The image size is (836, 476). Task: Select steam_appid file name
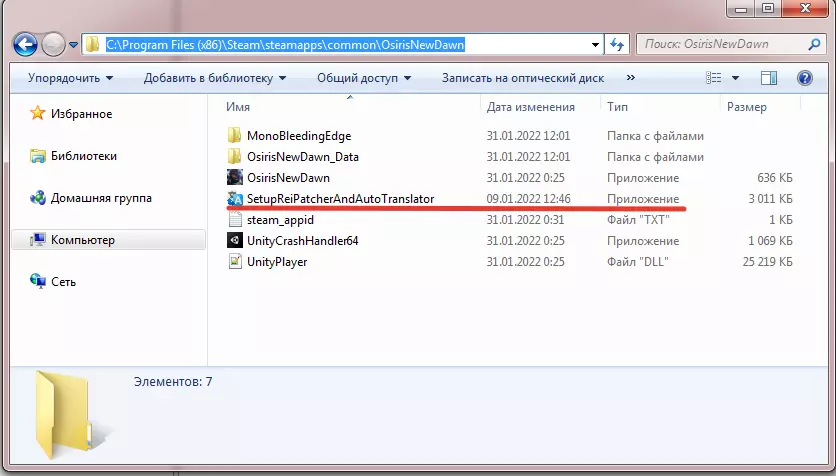click(280, 220)
